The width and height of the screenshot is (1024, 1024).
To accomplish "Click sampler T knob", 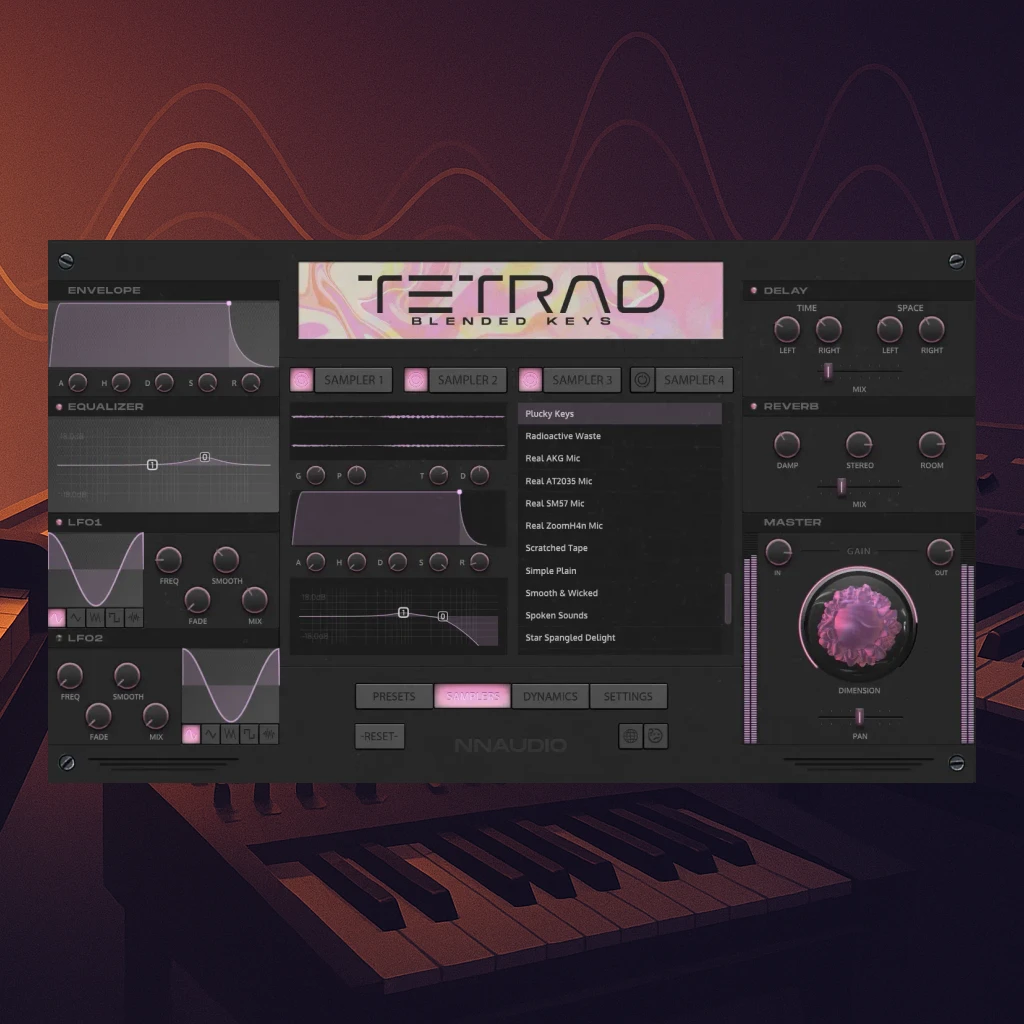I will tap(438, 475).
